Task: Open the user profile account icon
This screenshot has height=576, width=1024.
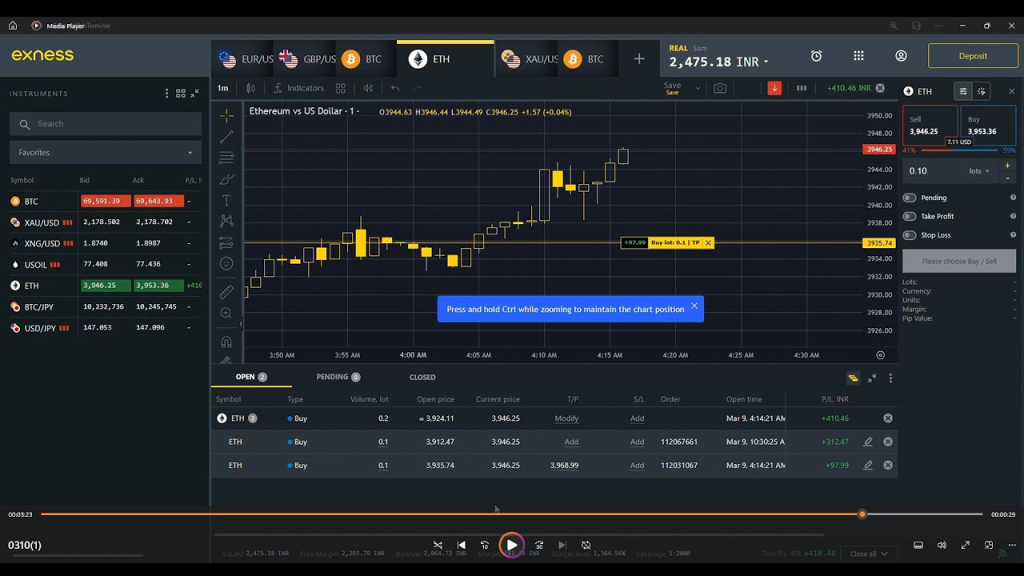Action: point(901,56)
